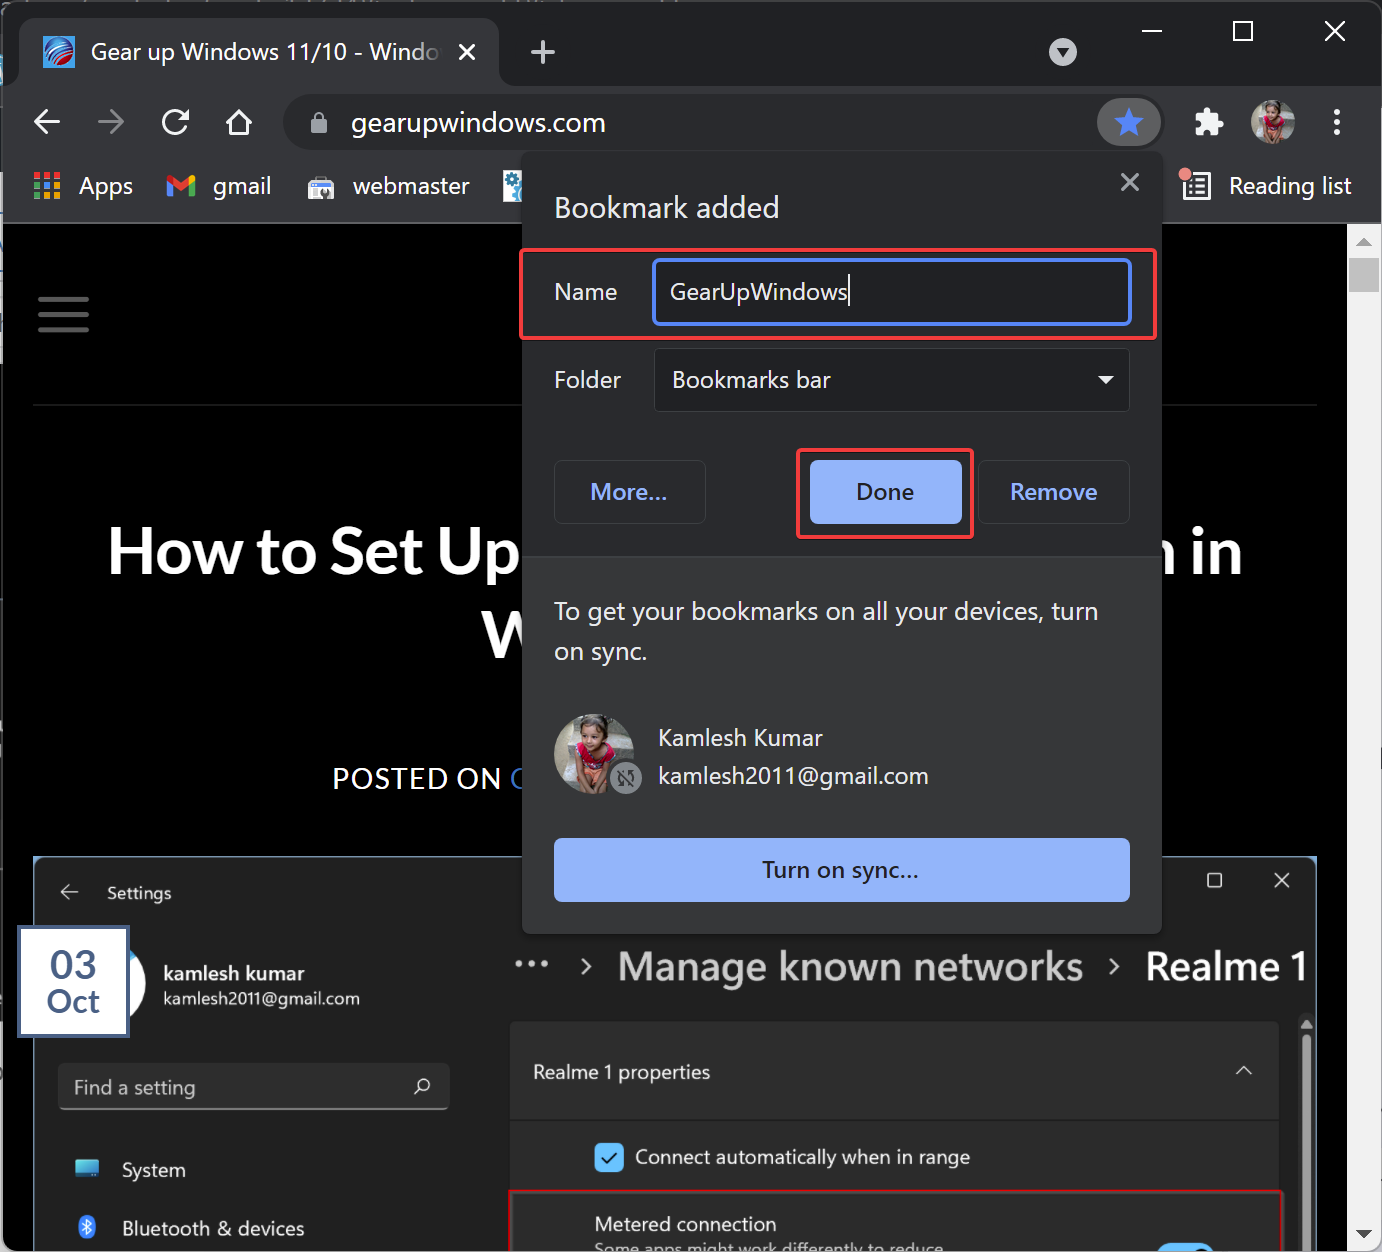Click the Metered connection label
Screen dimensions: 1382x1252
click(685, 1224)
